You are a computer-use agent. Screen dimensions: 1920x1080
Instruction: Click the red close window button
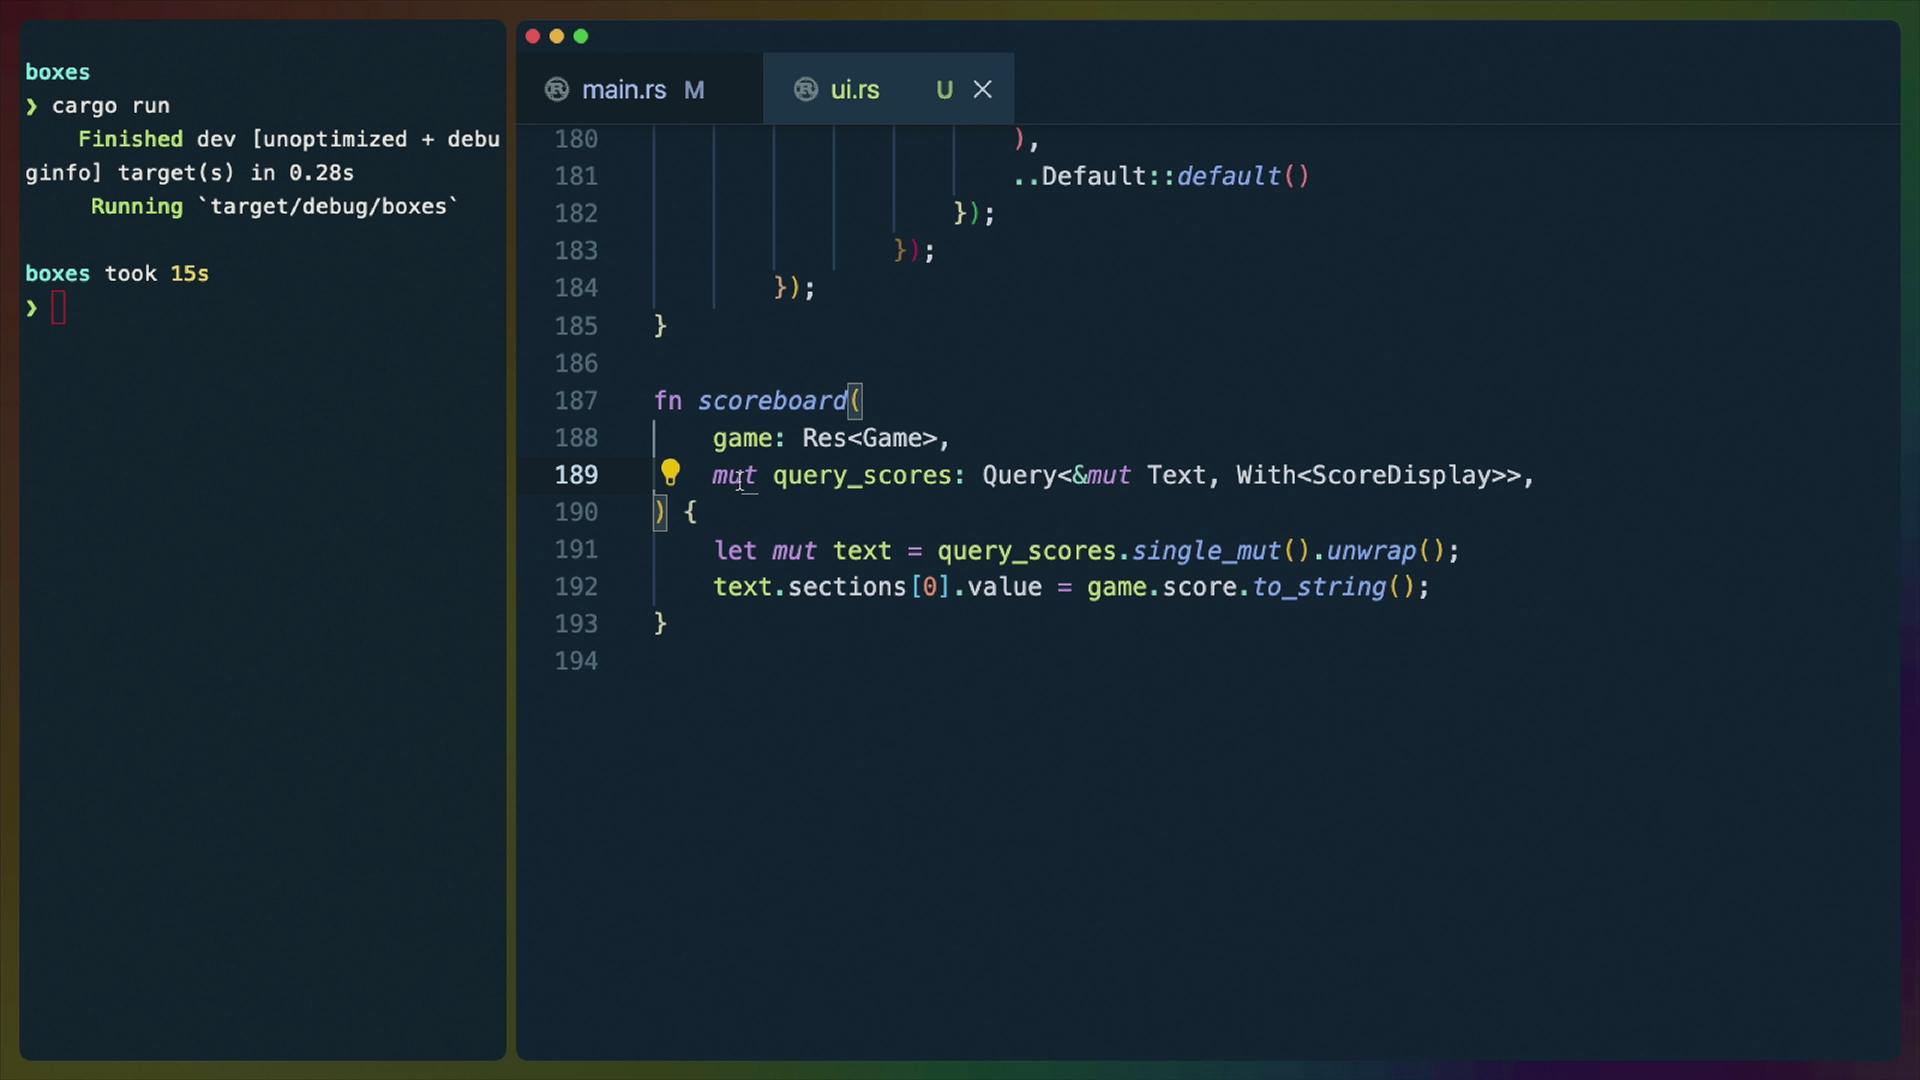coord(533,37)
